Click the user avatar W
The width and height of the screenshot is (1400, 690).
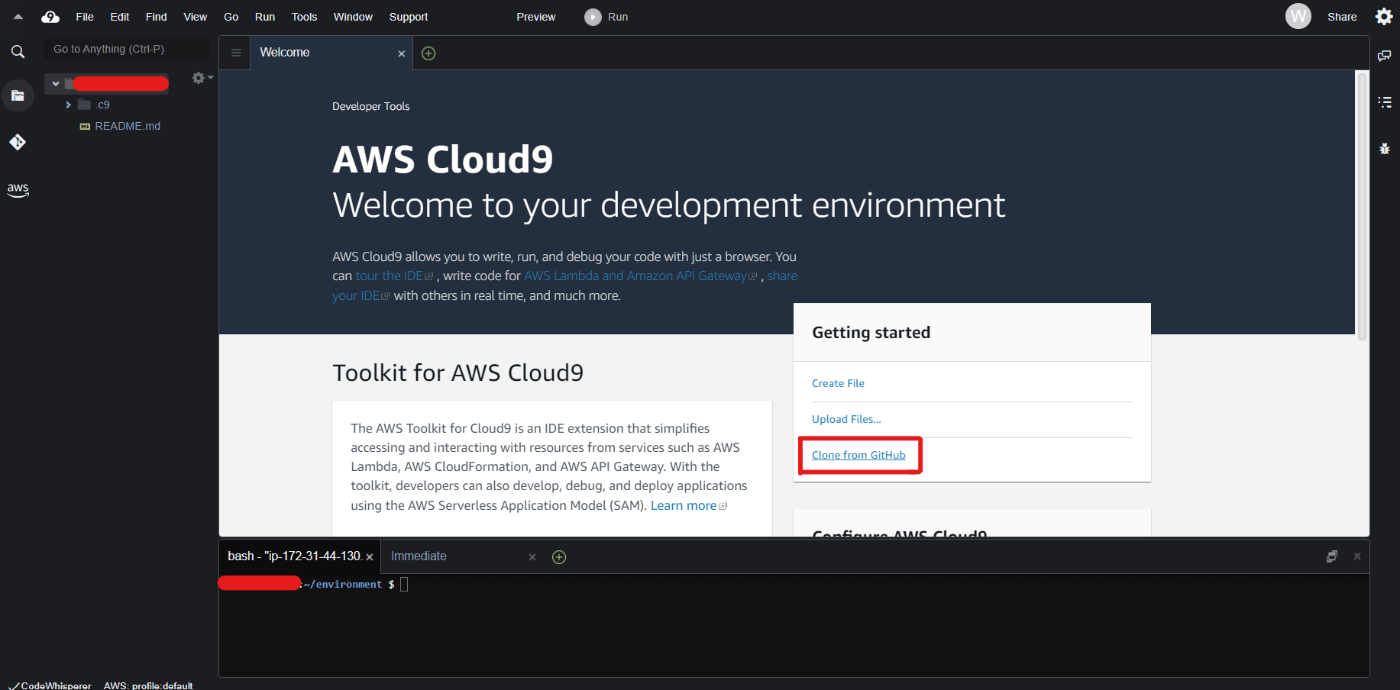coord(1298,16)
